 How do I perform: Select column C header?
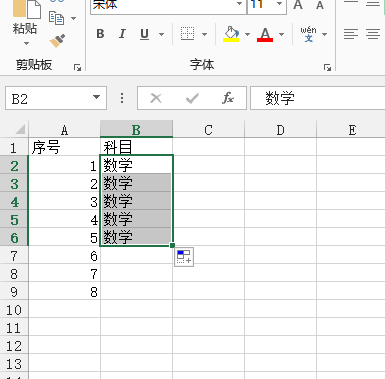(208, 130)
